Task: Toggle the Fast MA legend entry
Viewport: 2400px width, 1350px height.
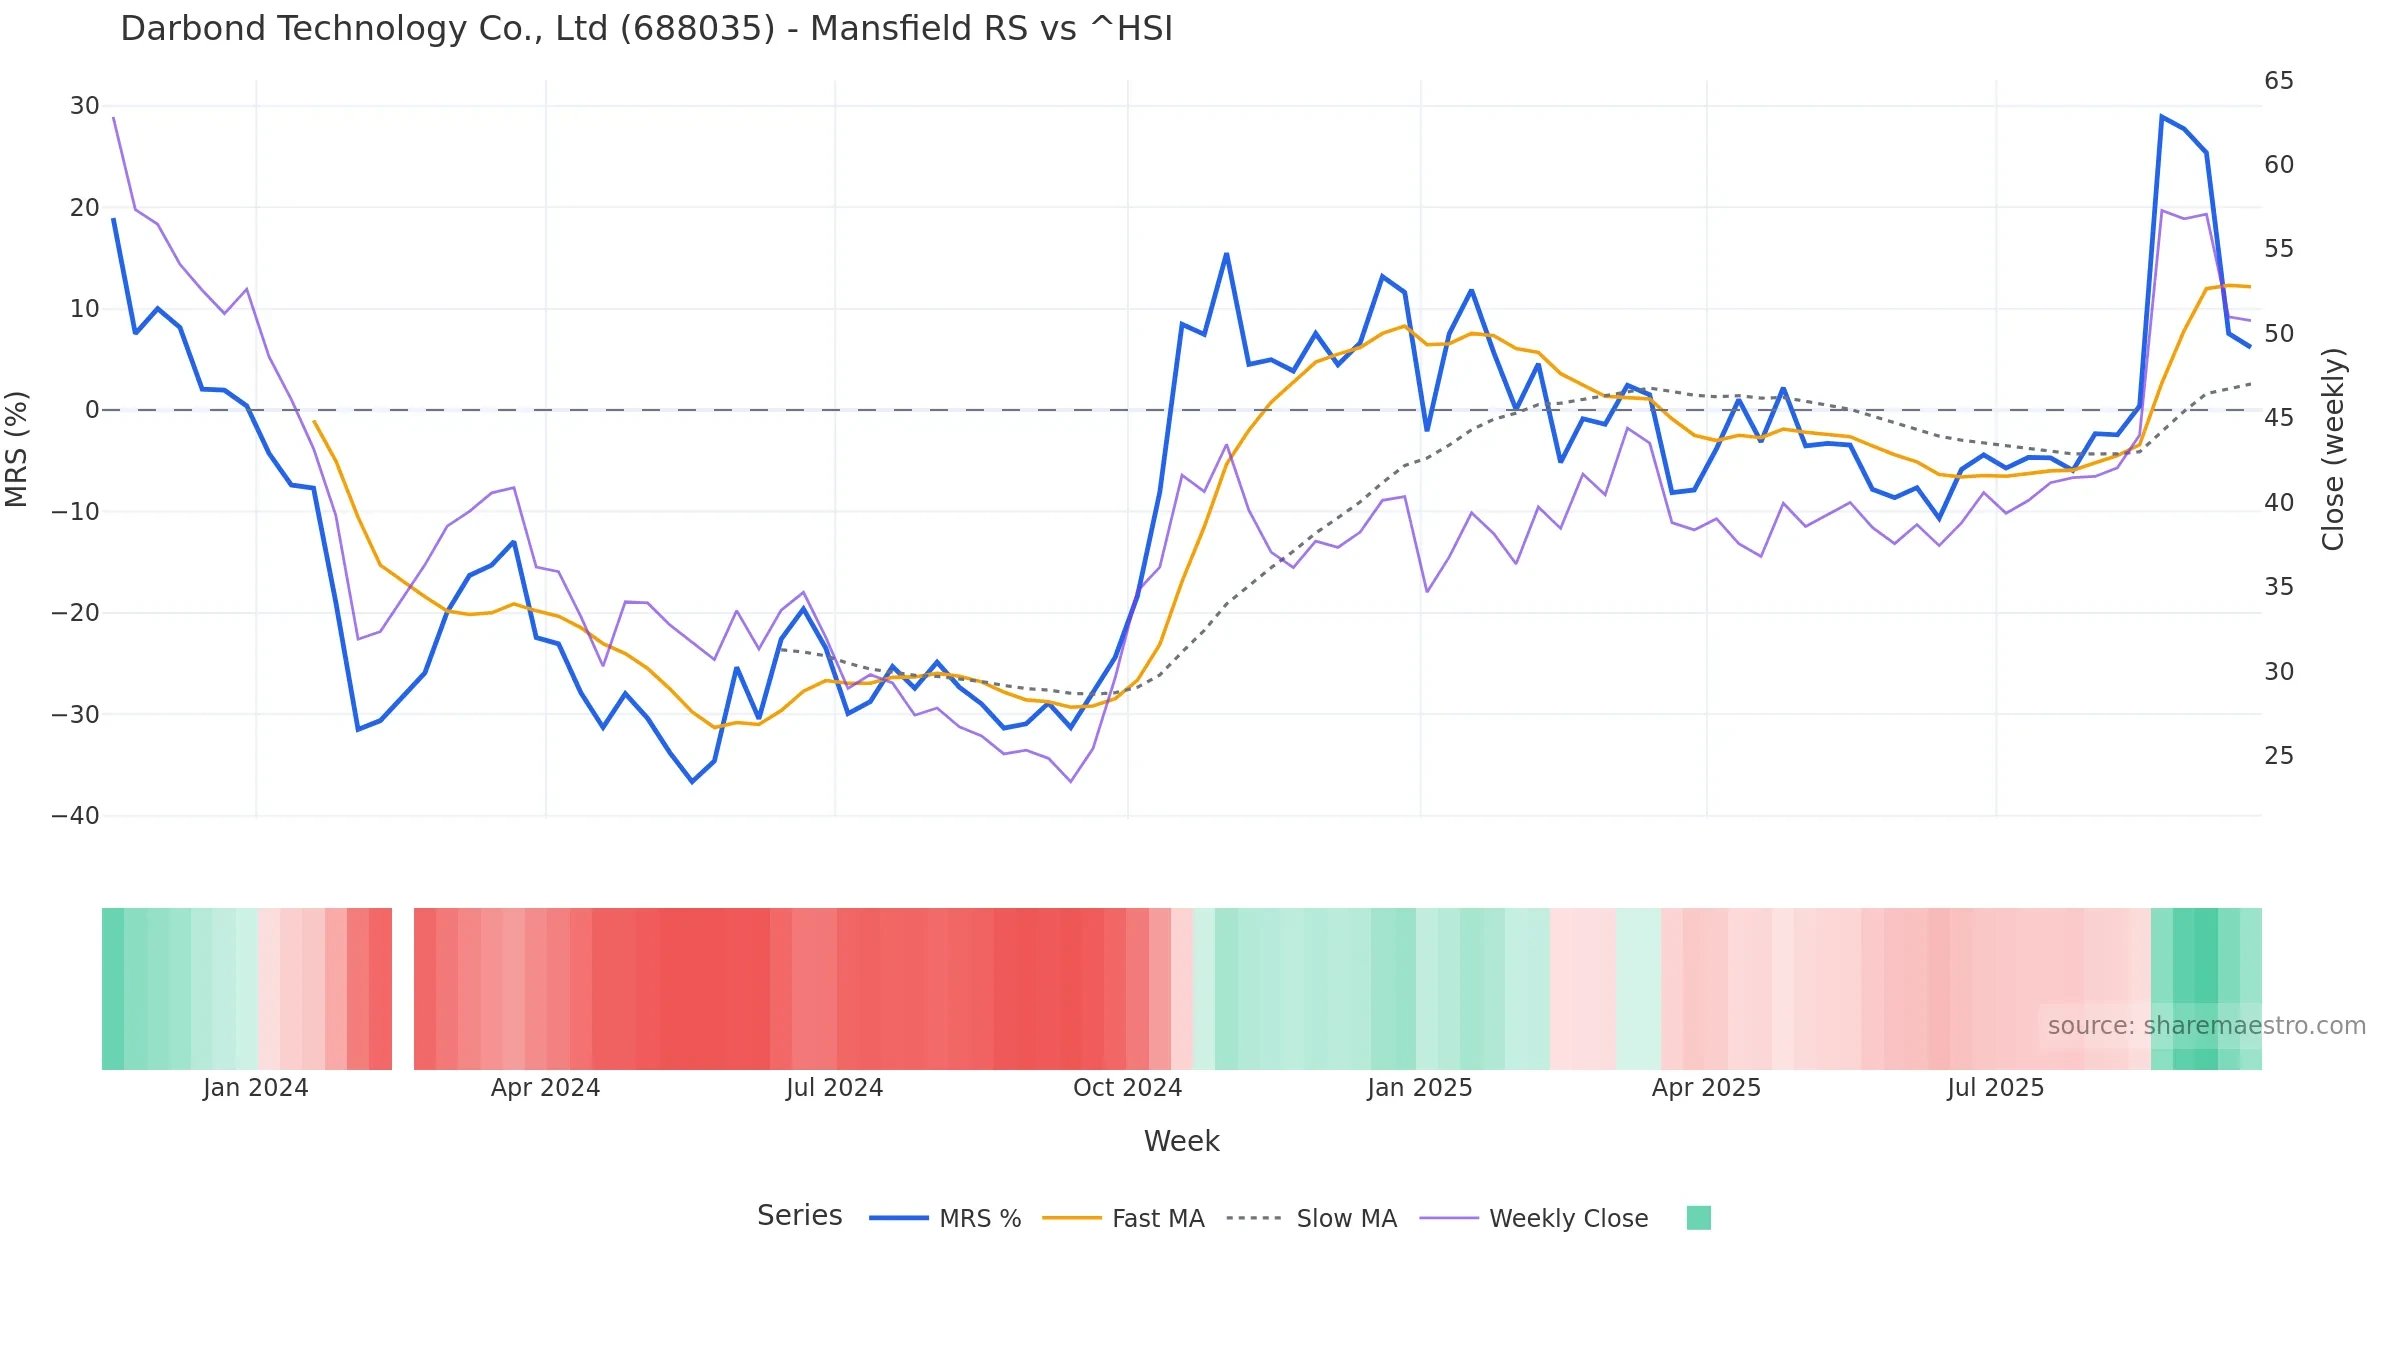Action: coord(1123,1218)
